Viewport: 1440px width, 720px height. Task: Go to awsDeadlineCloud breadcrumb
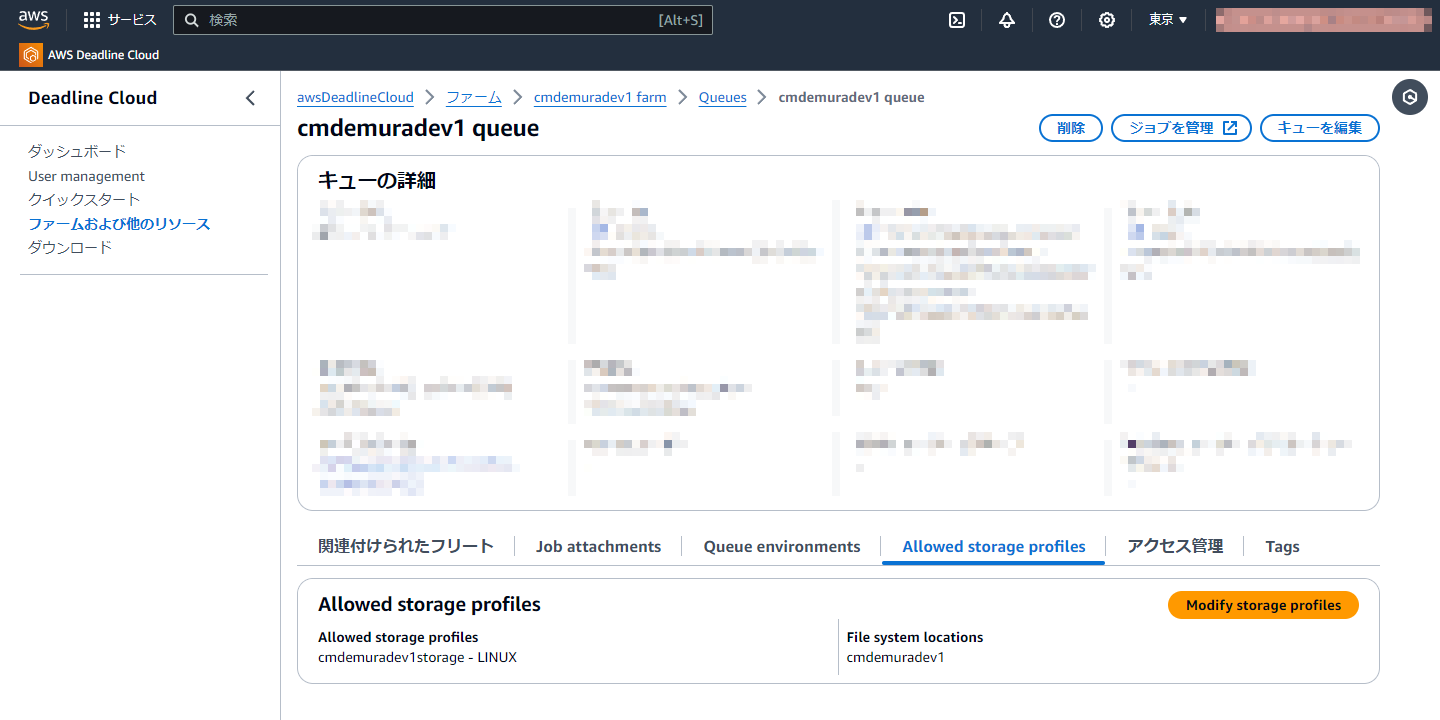[355, 97]
